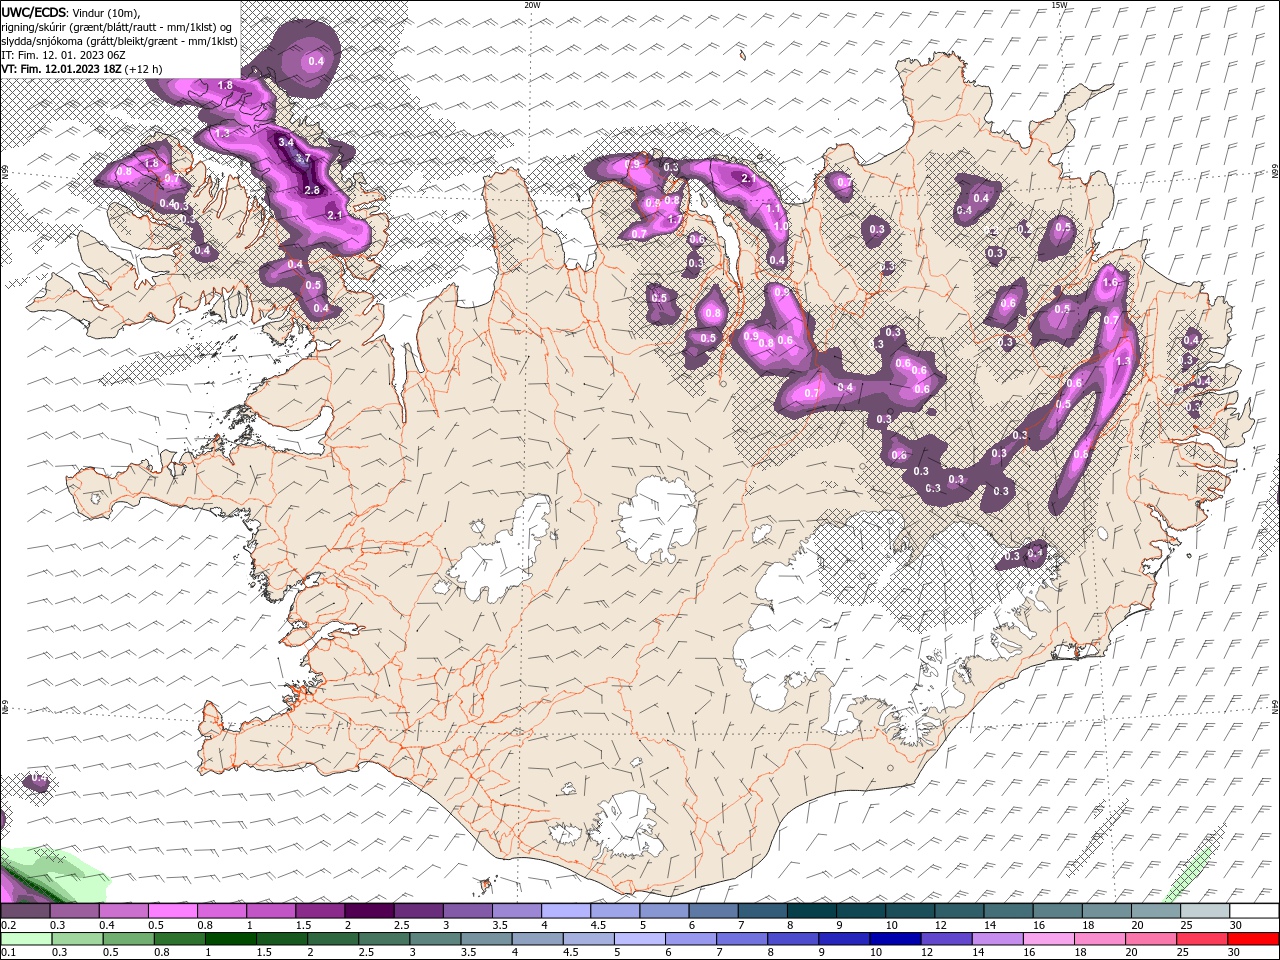Click the 'Vindur (10m)' text in header

click(x=107, y=12)
